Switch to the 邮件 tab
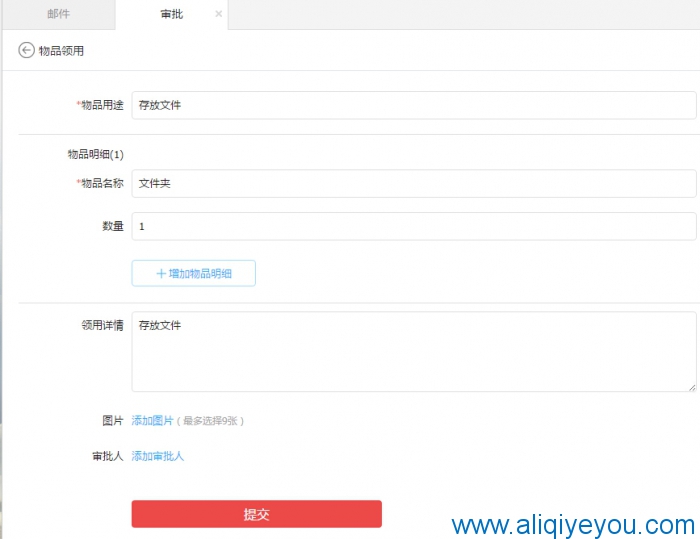Screen dimensions: 700x539 click(x=58, y=14)
